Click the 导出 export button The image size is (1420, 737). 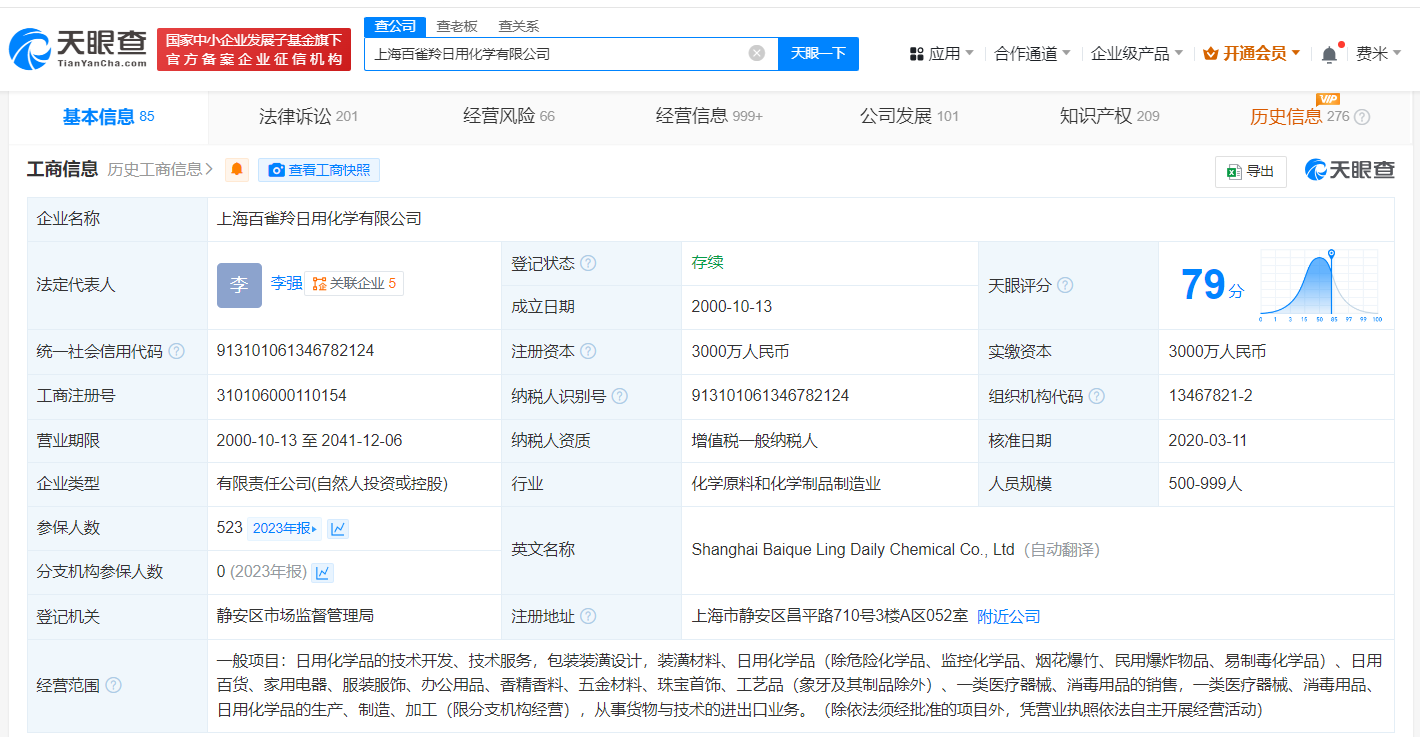(x=1250, y=171)
